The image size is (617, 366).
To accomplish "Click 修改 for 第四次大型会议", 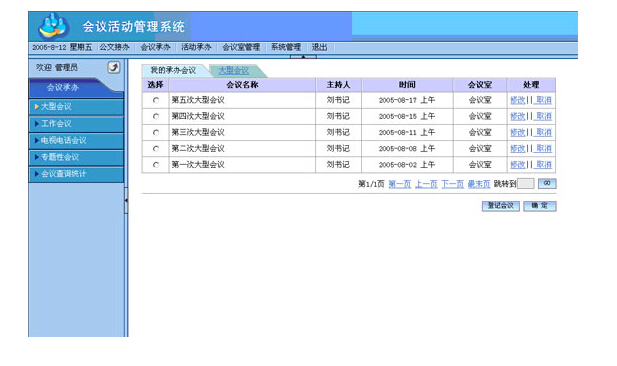I will [518, 116].
